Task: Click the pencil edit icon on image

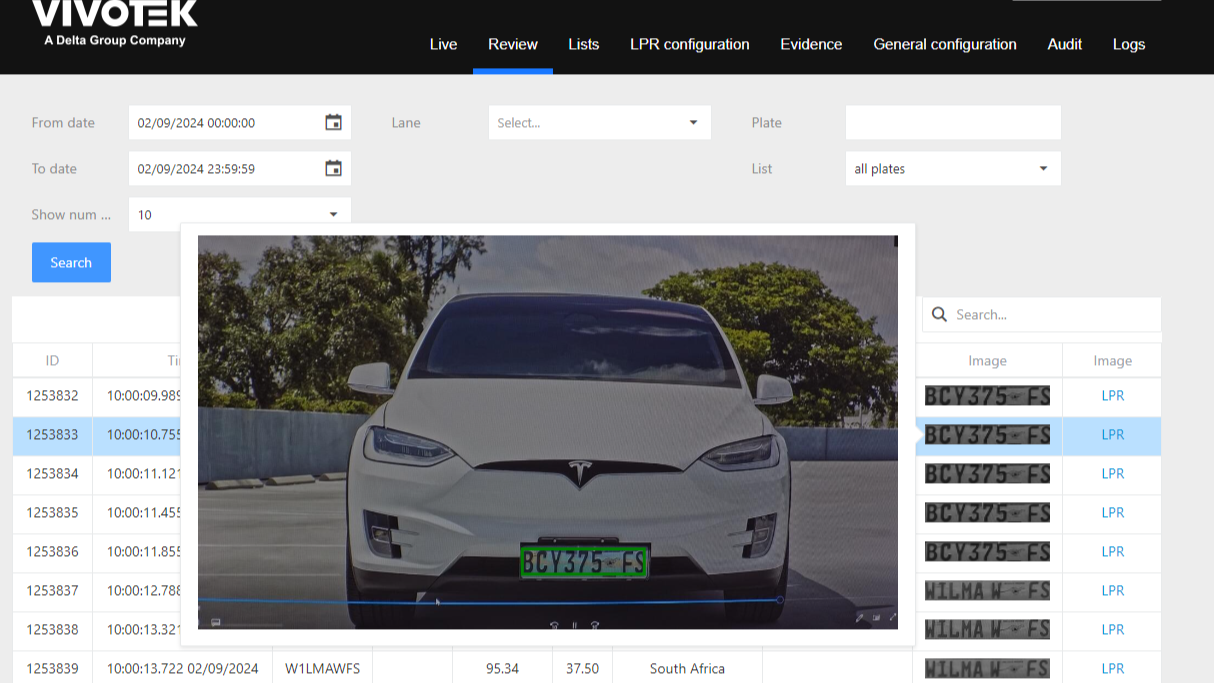Action: (859, 618)
